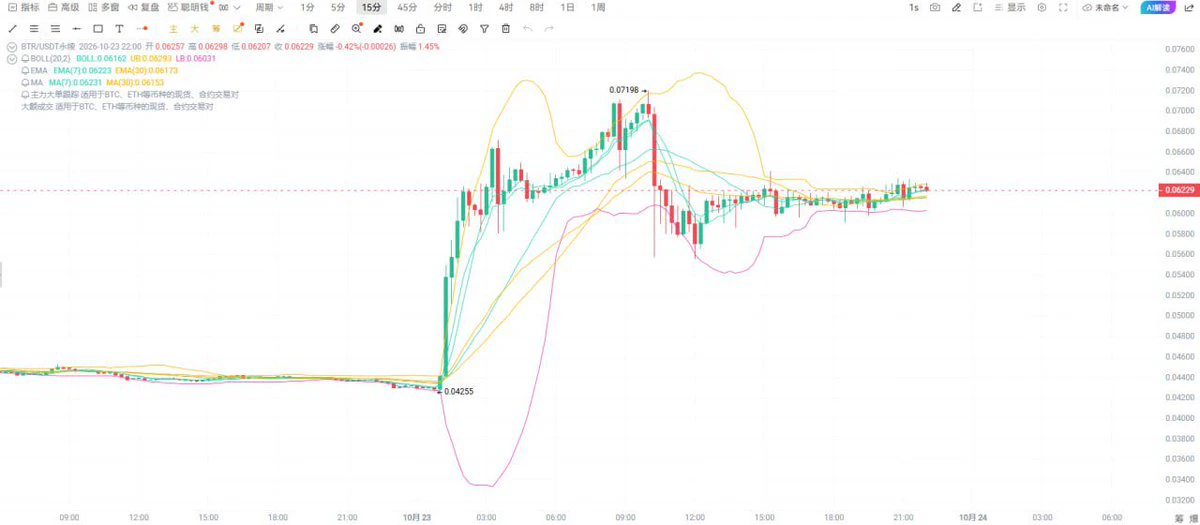Image resolution: width=1200 pixels, height=525 pixels.
Task: Expand the candlestick chart type dropdown
Action: (x=230, y=8)
